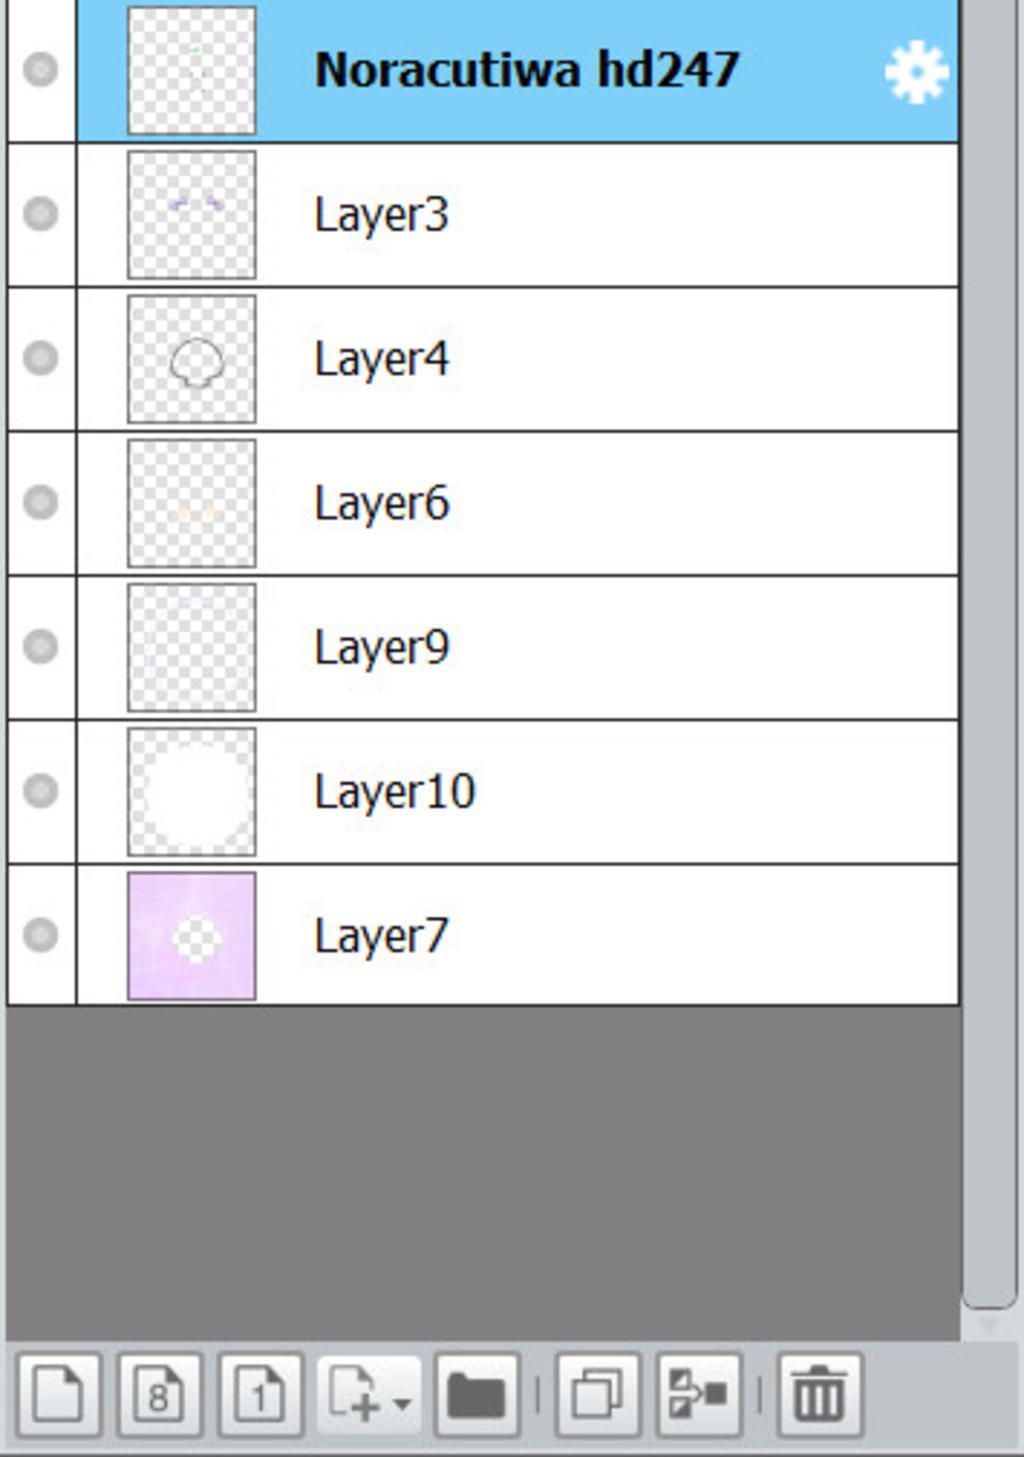The height and width of the screenshot is (1457, 1024).
Task: Select Layer10 by its name
Action: point(395,791)
